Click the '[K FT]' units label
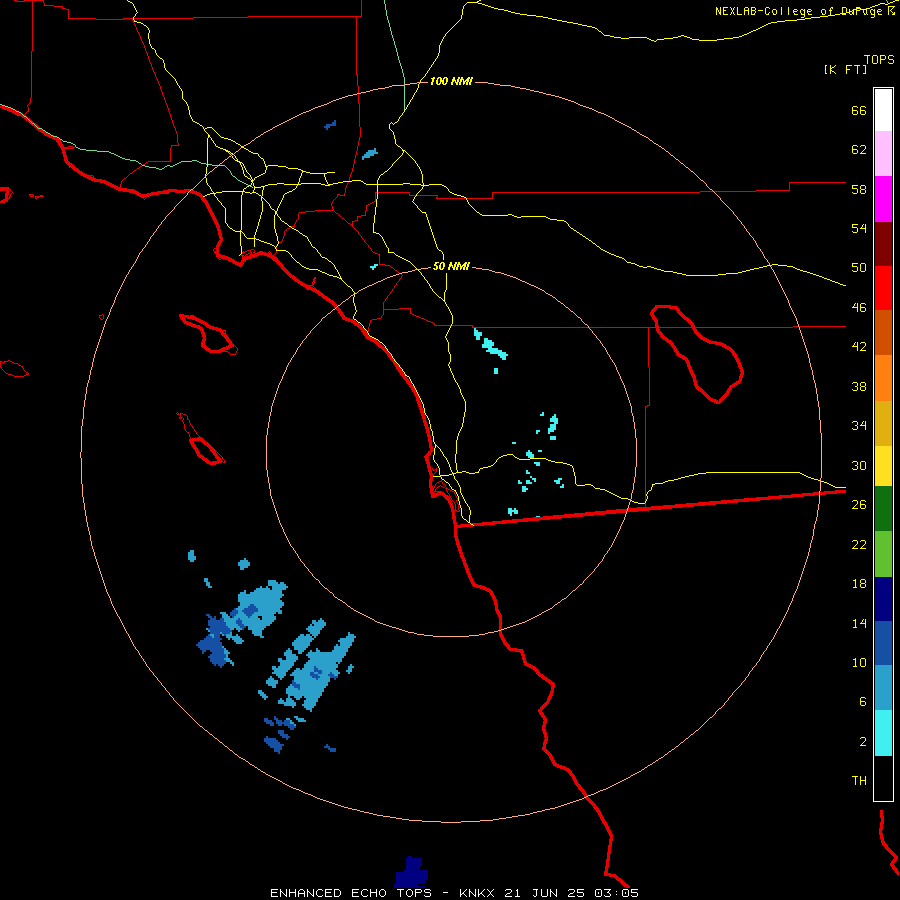Viewport: 900px width, 900px height. pyautogui.click(x=845, y=69)
